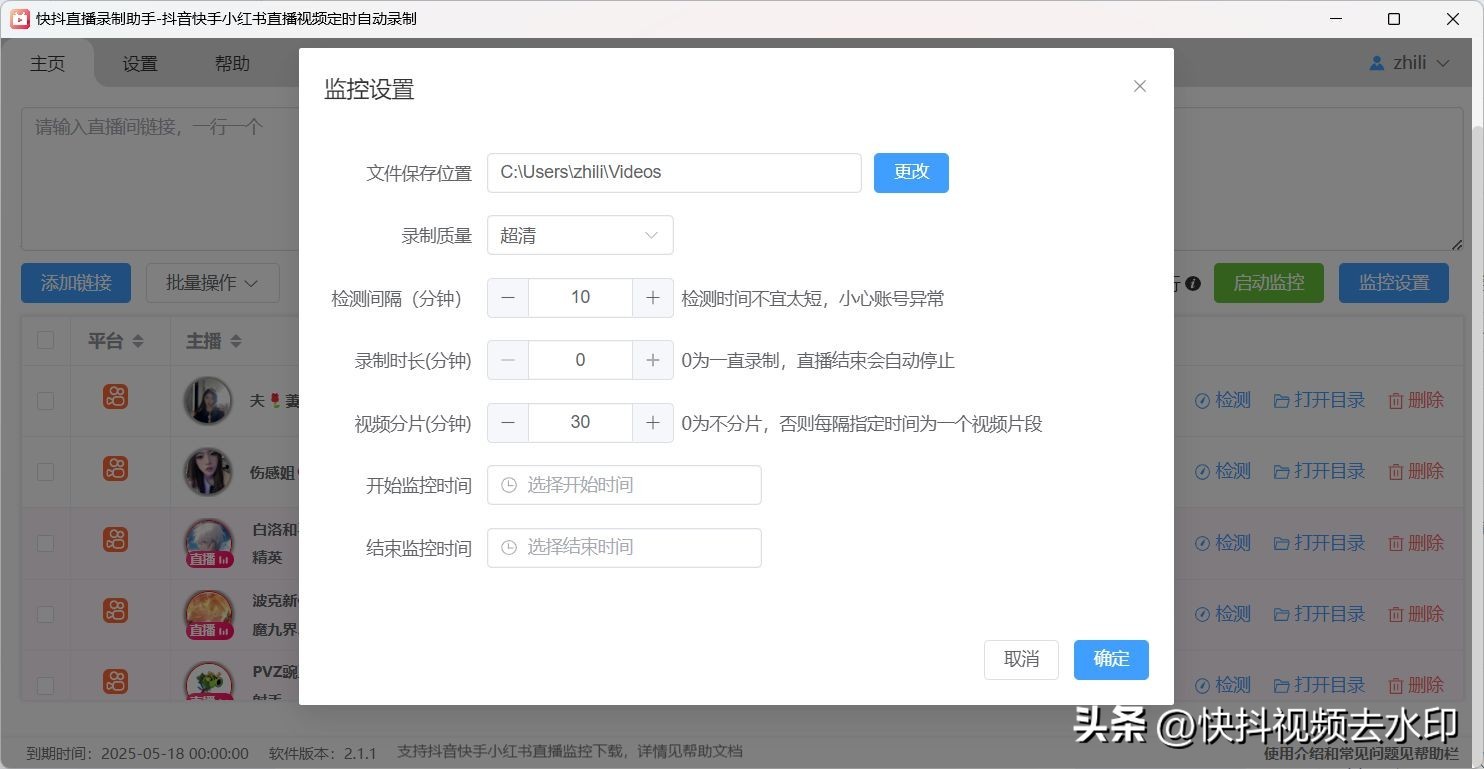This screenshot has height=769, width=1484.
Task: Open the 帮助 tab
Action: click(232, 64)
